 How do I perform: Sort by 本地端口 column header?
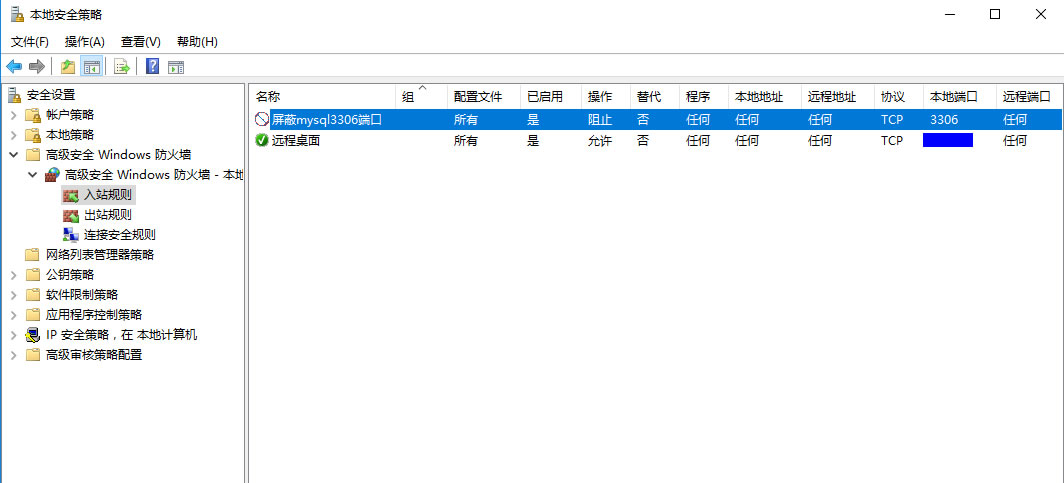click(958, 97)
